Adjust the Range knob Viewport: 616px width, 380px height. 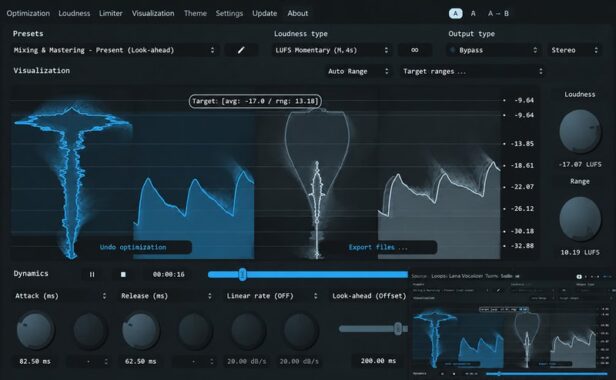pyautogui.click(x=580, y=218)
